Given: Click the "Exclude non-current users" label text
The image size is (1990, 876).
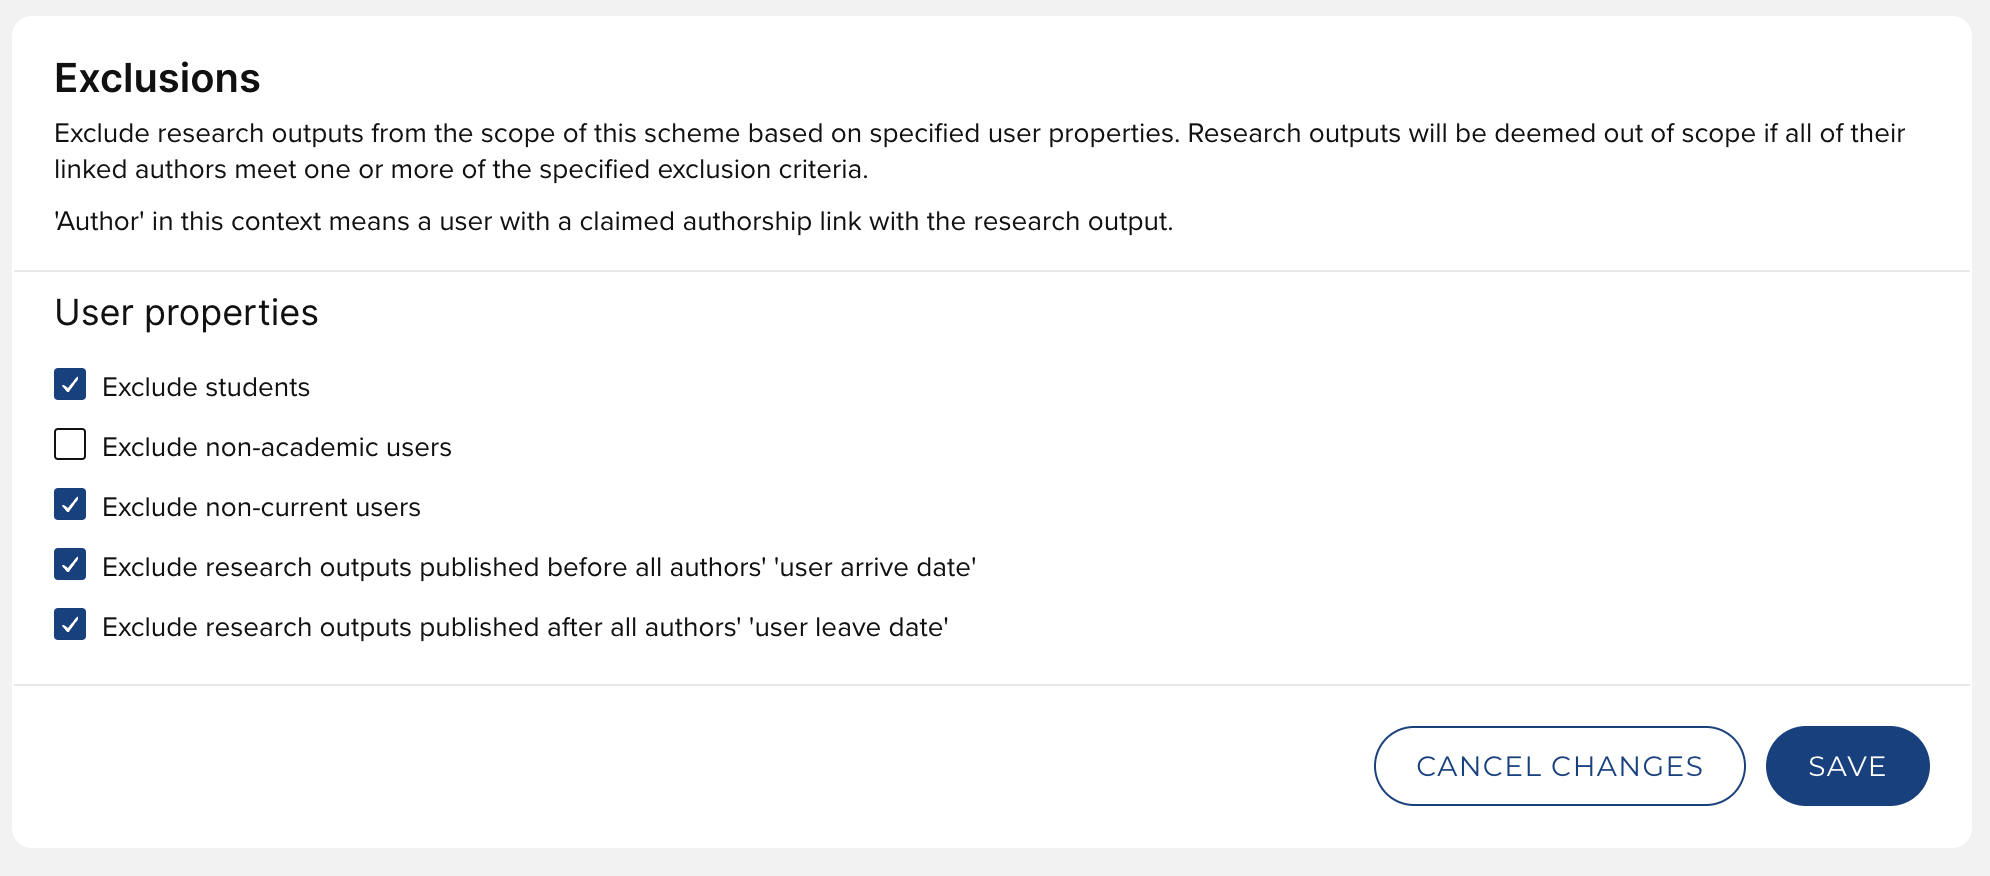Looking at the screenshot, I should click(x=261, y=507).
